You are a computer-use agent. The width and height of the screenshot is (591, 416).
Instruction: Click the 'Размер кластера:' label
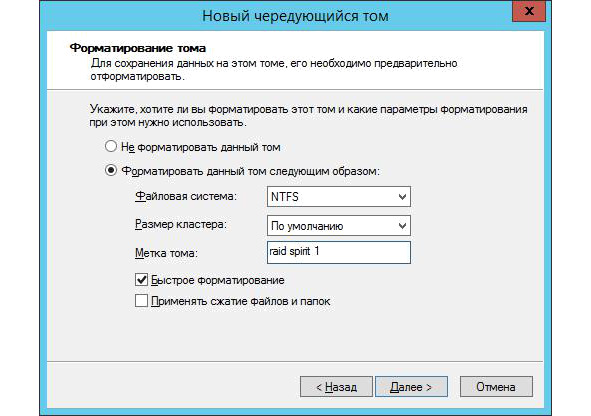[181, 225]
